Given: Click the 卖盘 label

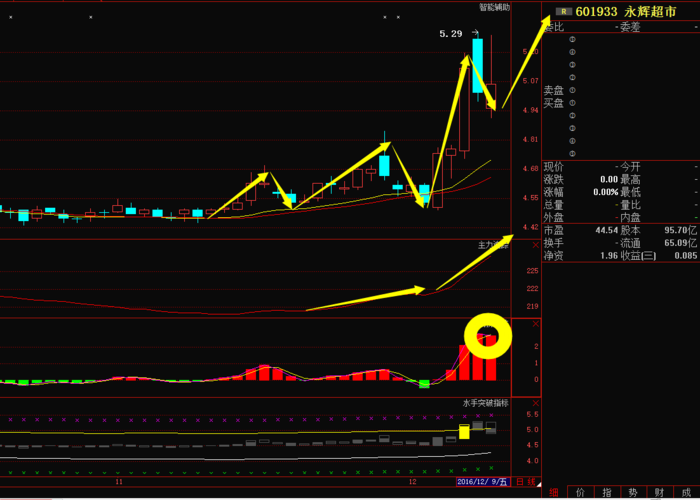Looking at the screenshot, I should [554, 91].
